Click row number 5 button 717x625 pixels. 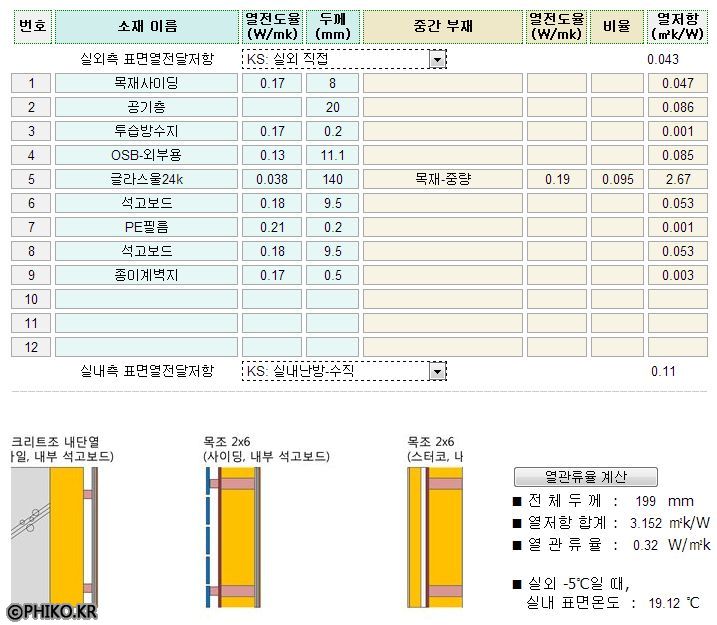click(x=31, y=179)
